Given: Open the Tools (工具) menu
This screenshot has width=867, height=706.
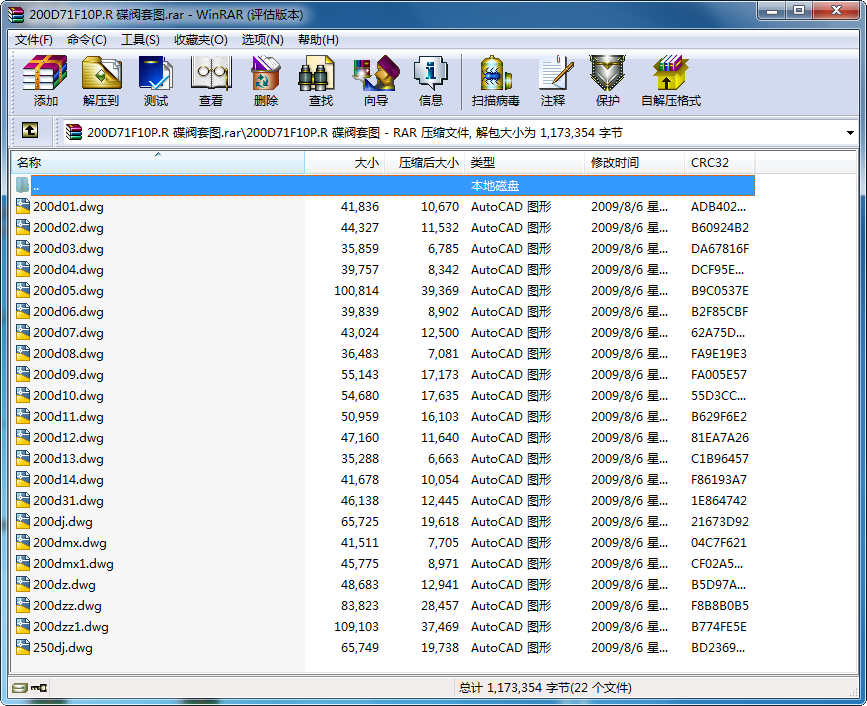Looking at the screenshot, I should tap(140, 40).
